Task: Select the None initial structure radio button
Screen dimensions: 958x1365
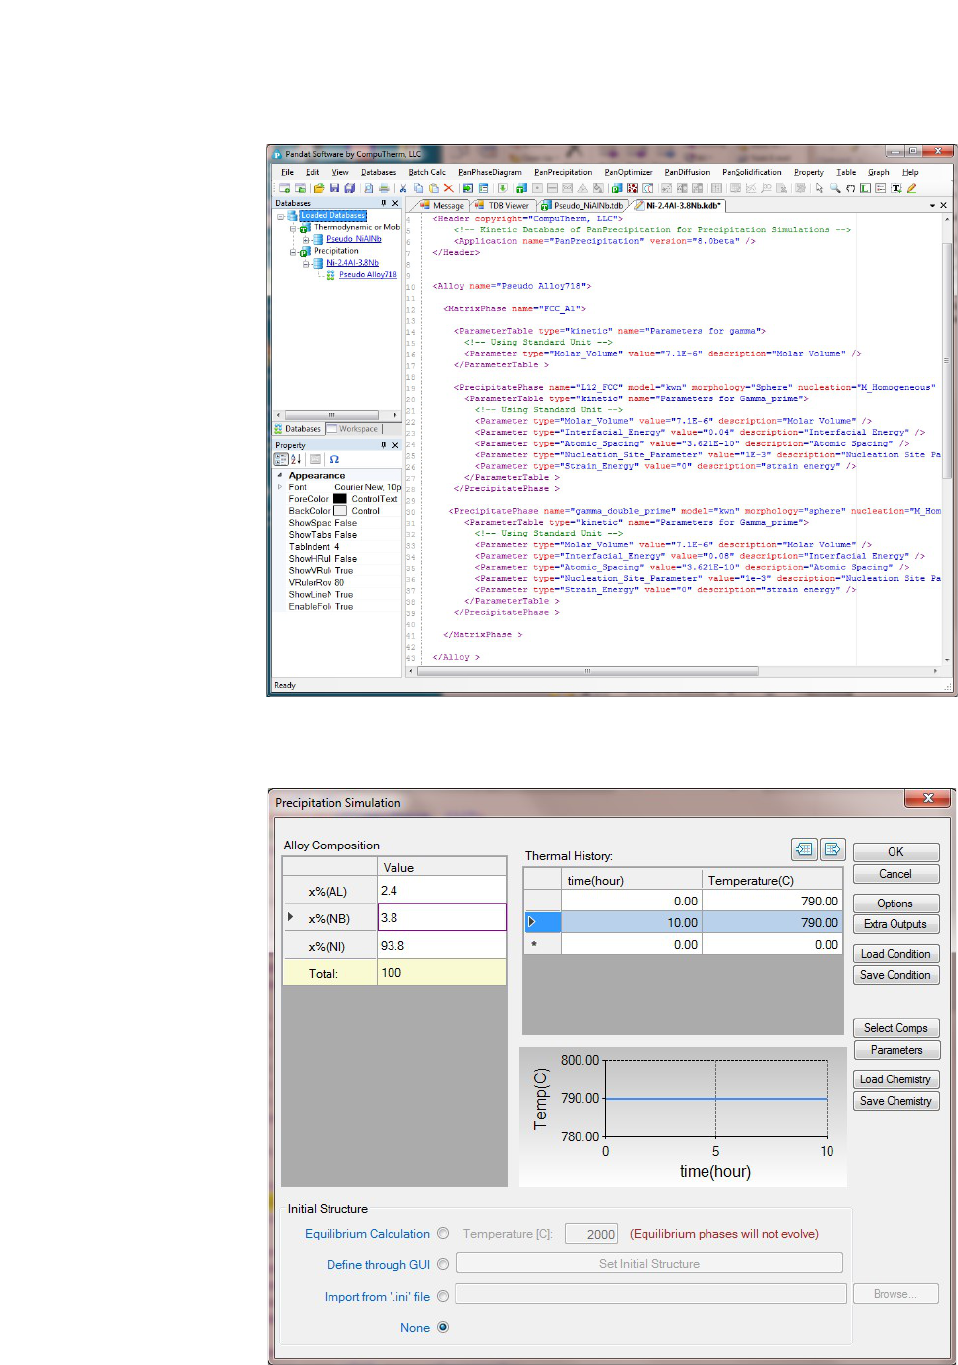Action: point(443,1328)
